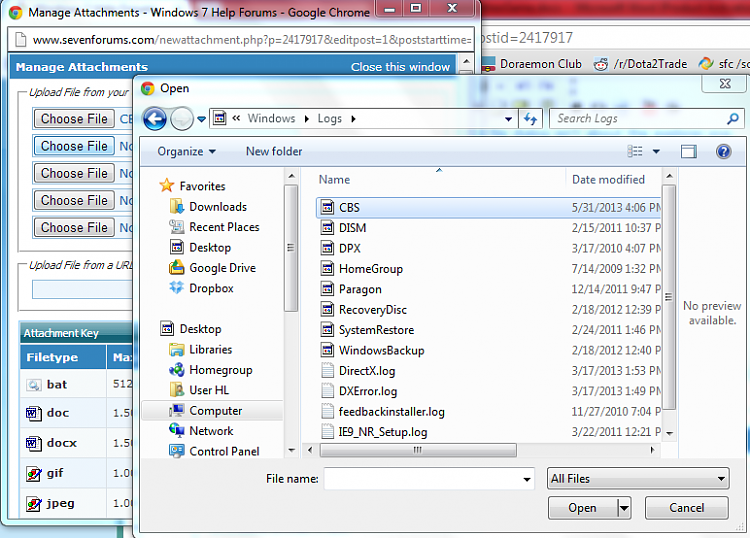The height and width of the screenshot is (538, 750).
Task: Open the Doraemon Club bookmark in Chrome
Action: tap(533, 64)
